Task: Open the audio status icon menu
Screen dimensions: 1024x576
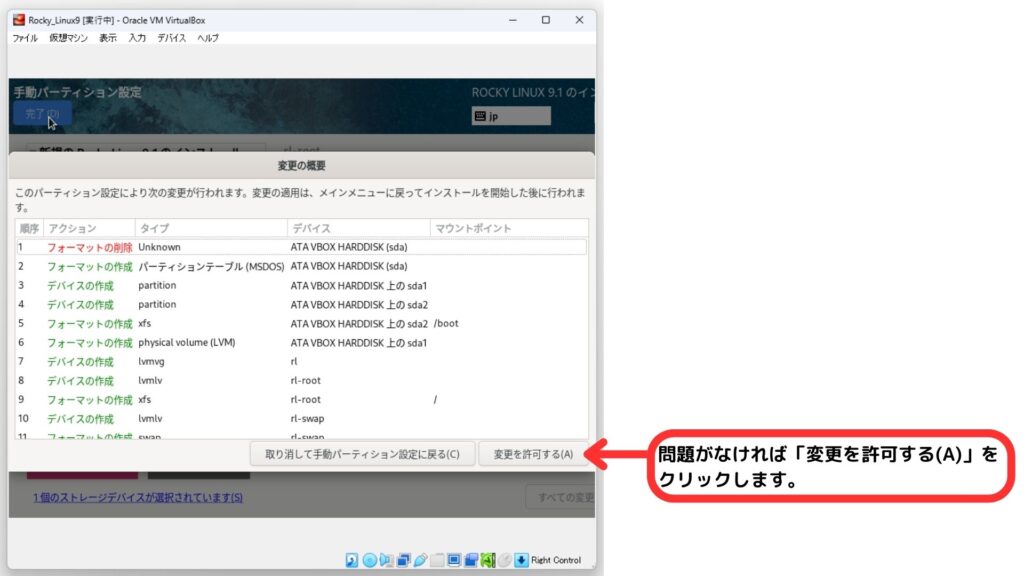Action: [x=386, y=560]
